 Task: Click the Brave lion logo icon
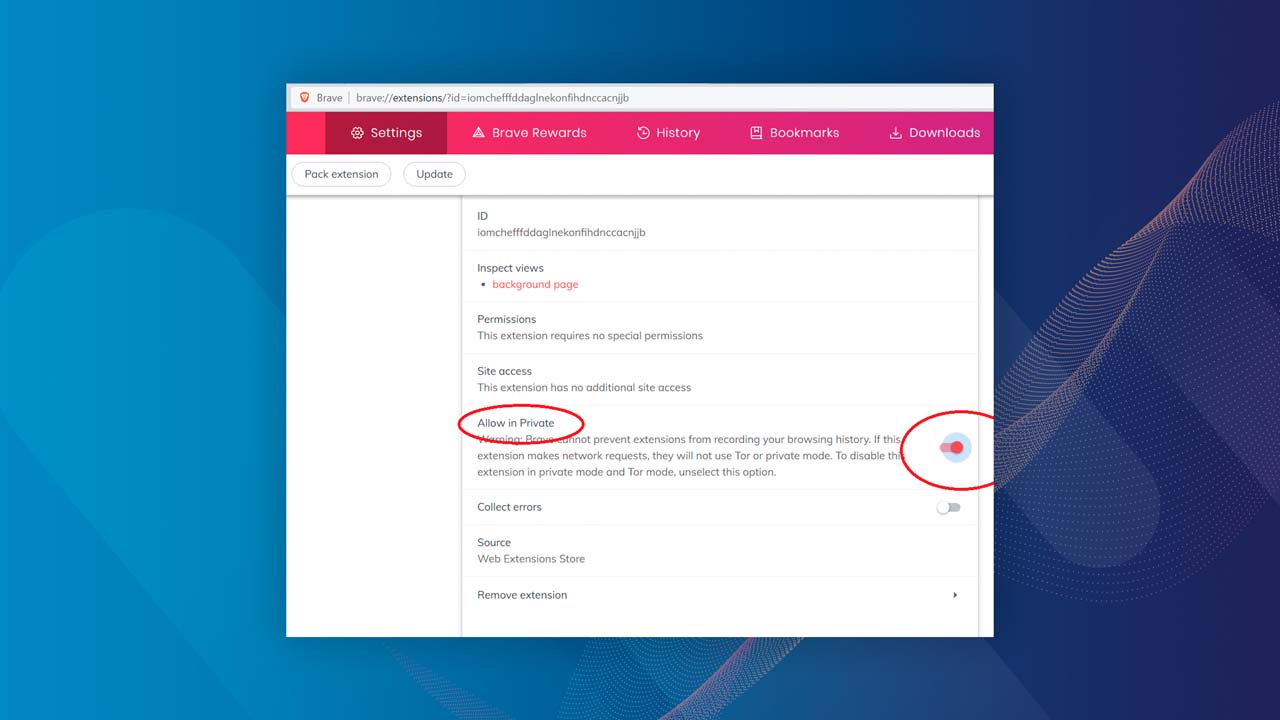305,98
